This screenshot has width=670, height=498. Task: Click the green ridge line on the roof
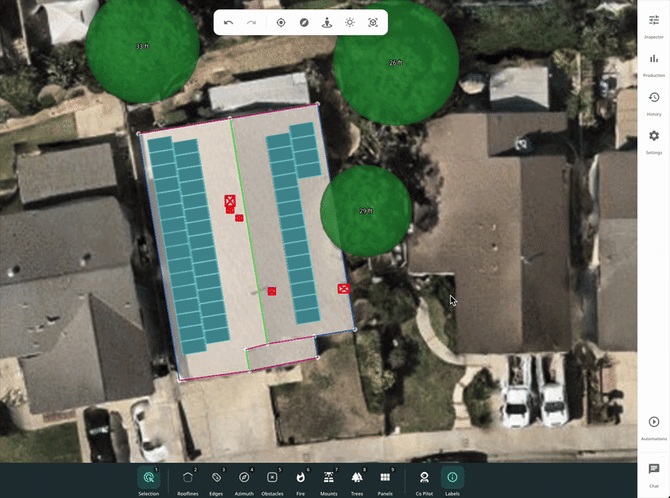(x=249, y=231)
